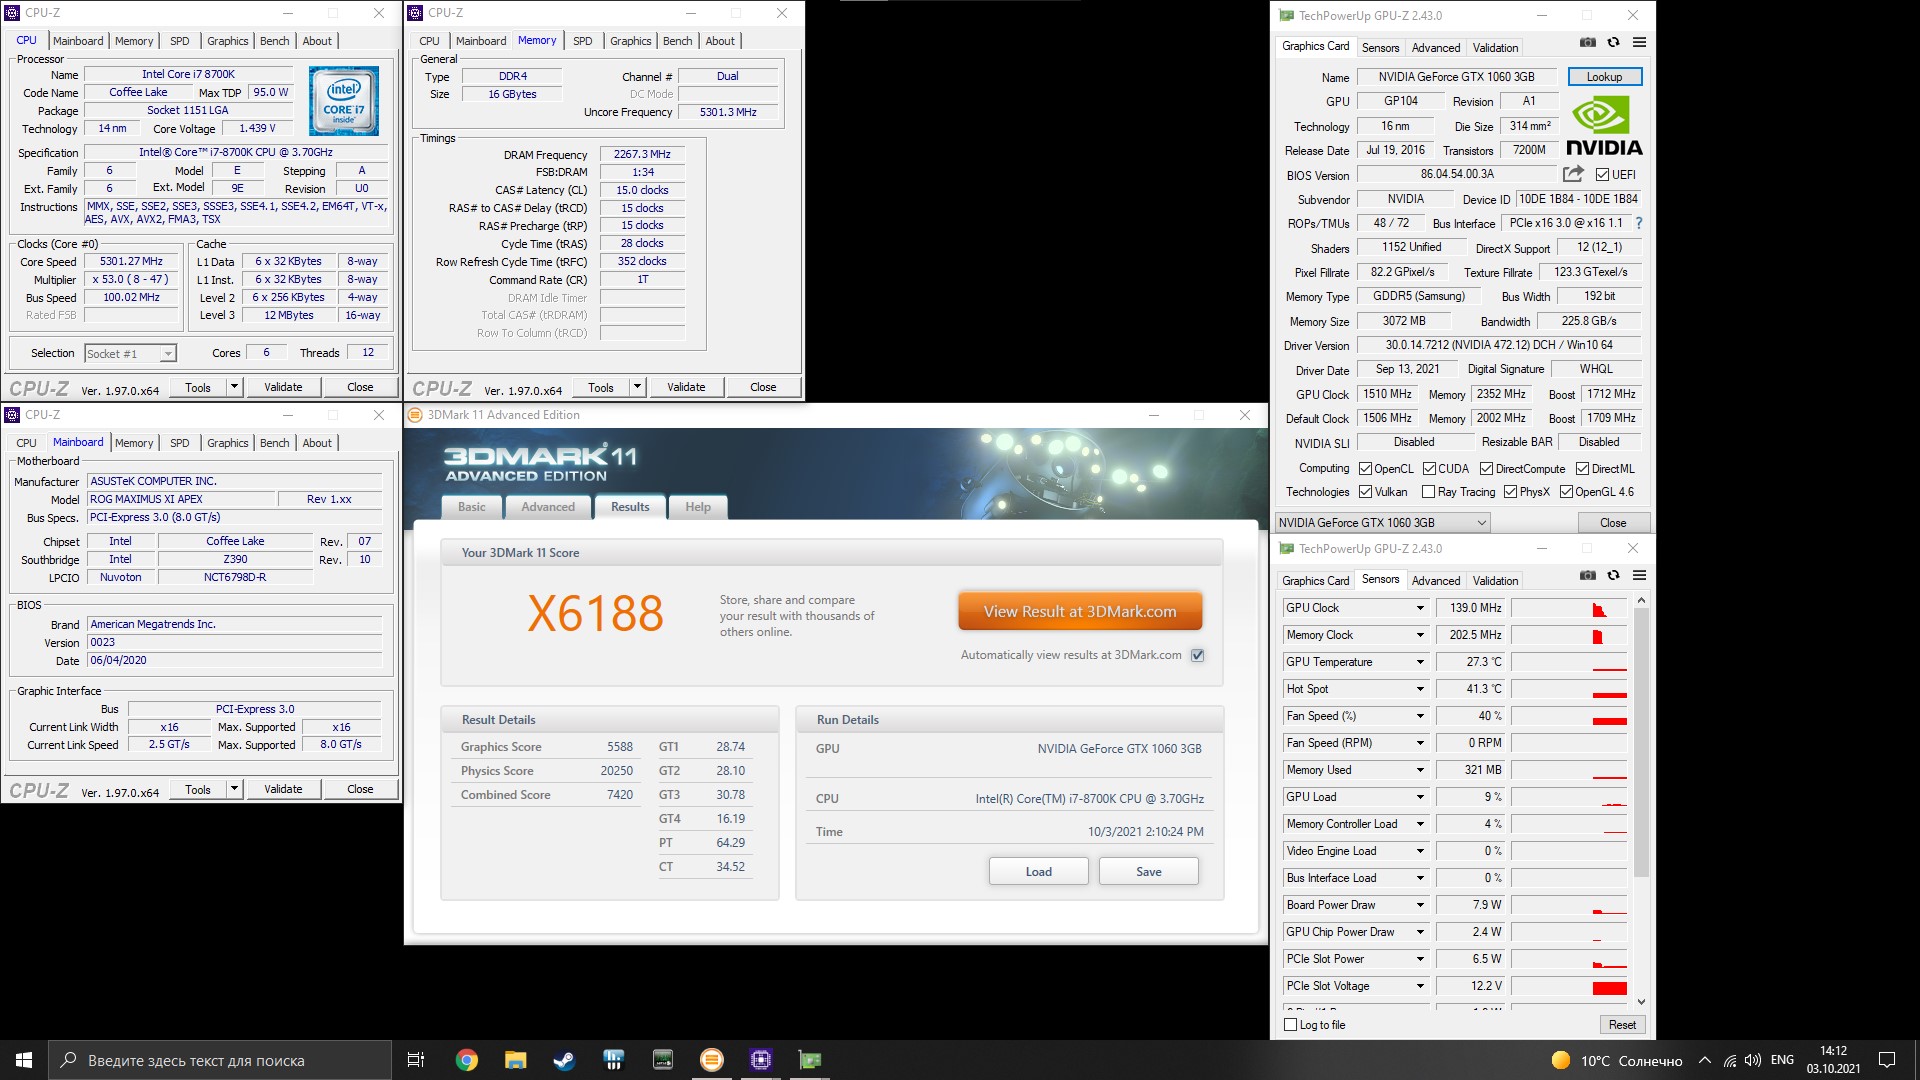This screenshot has width=1920, height=1080.
Task: Toggle the PhysX checkbox
Action: [x=1510, y=491]
